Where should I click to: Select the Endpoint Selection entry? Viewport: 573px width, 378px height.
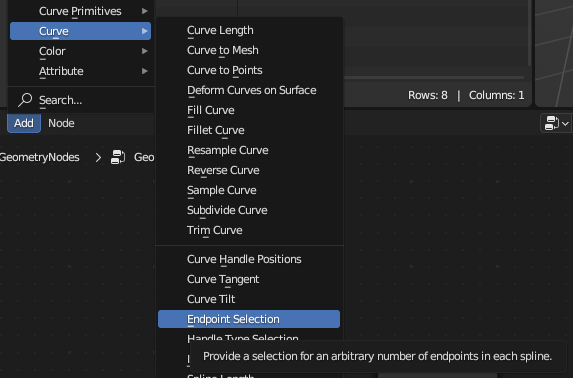pos(249,319)
